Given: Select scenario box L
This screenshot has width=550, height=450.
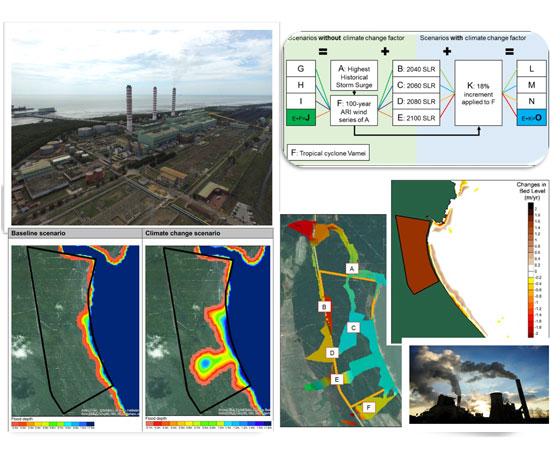Looking at the screenshot, I should tap(531, 68).
